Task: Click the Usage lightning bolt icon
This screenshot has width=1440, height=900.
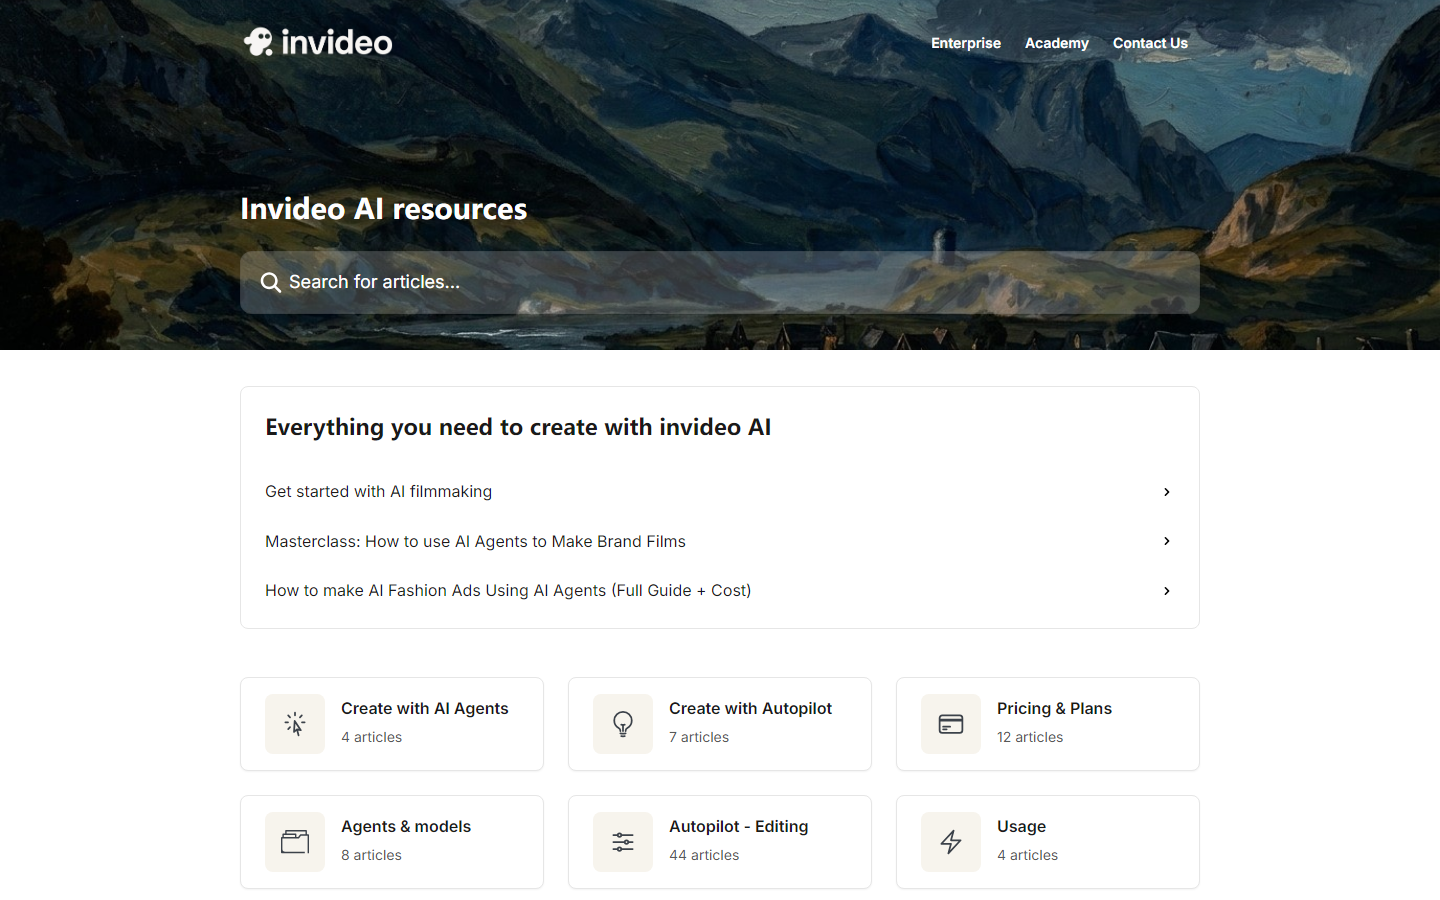Action: point(951,842)
